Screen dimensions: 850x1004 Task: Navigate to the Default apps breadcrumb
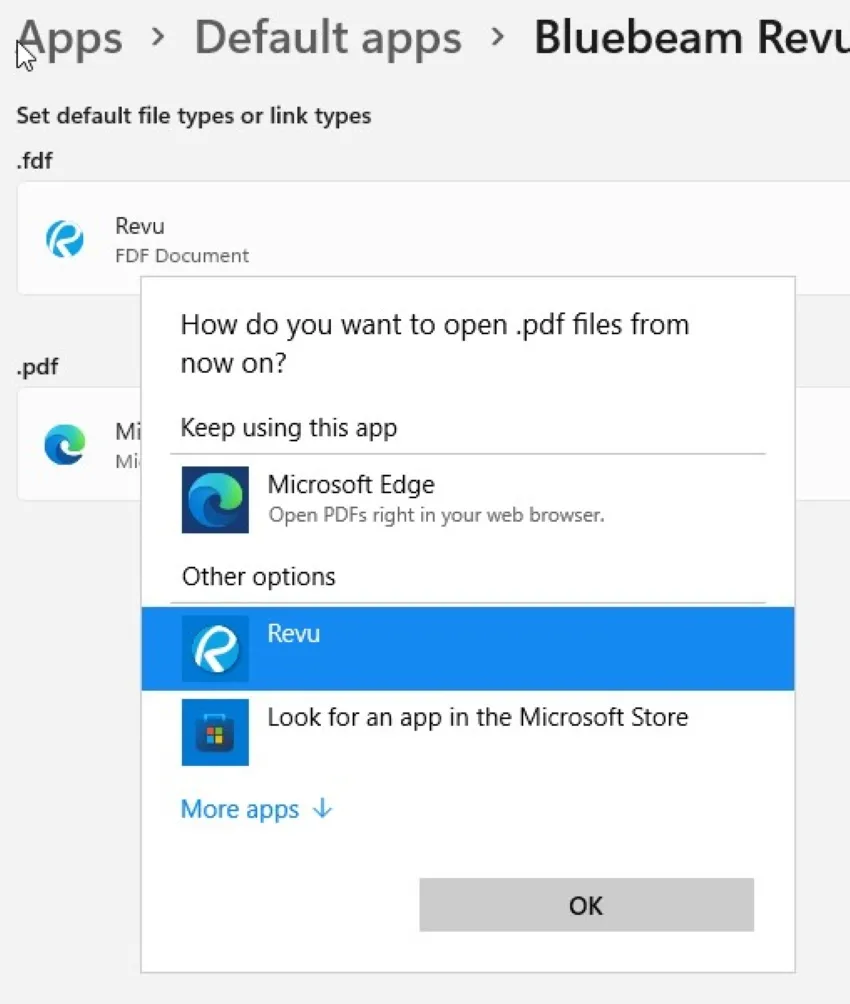tap(328, 38)
